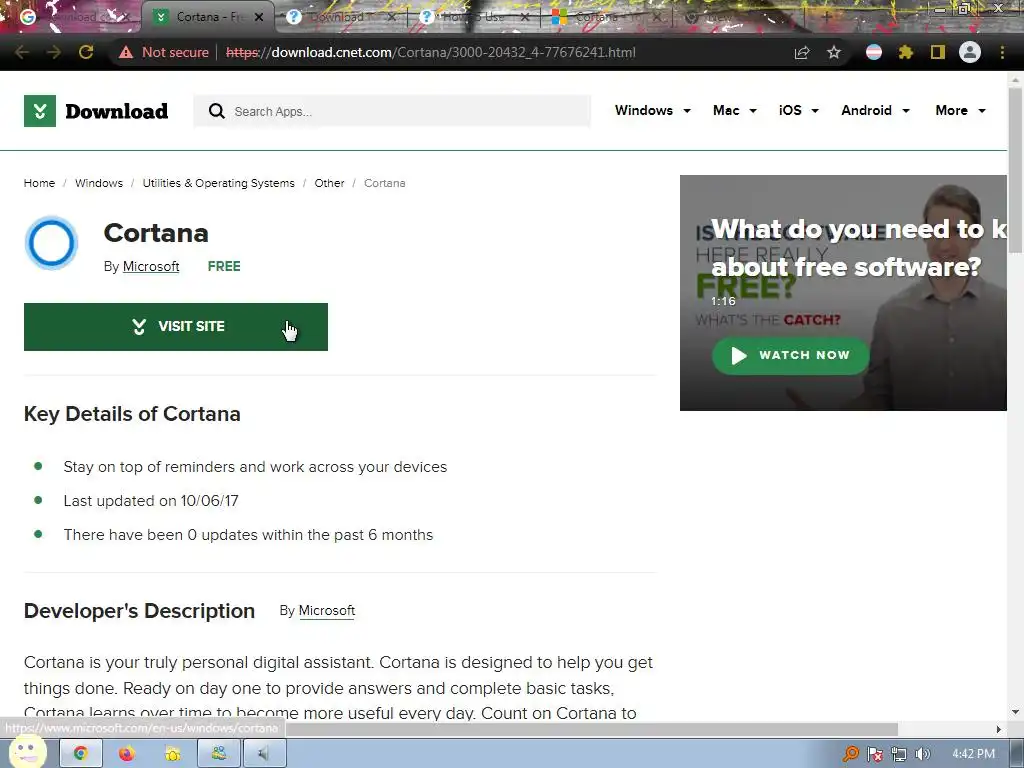Click the WATCH NOW button
The height and width of the screenshot is (768, 1024).
[790, 355]
